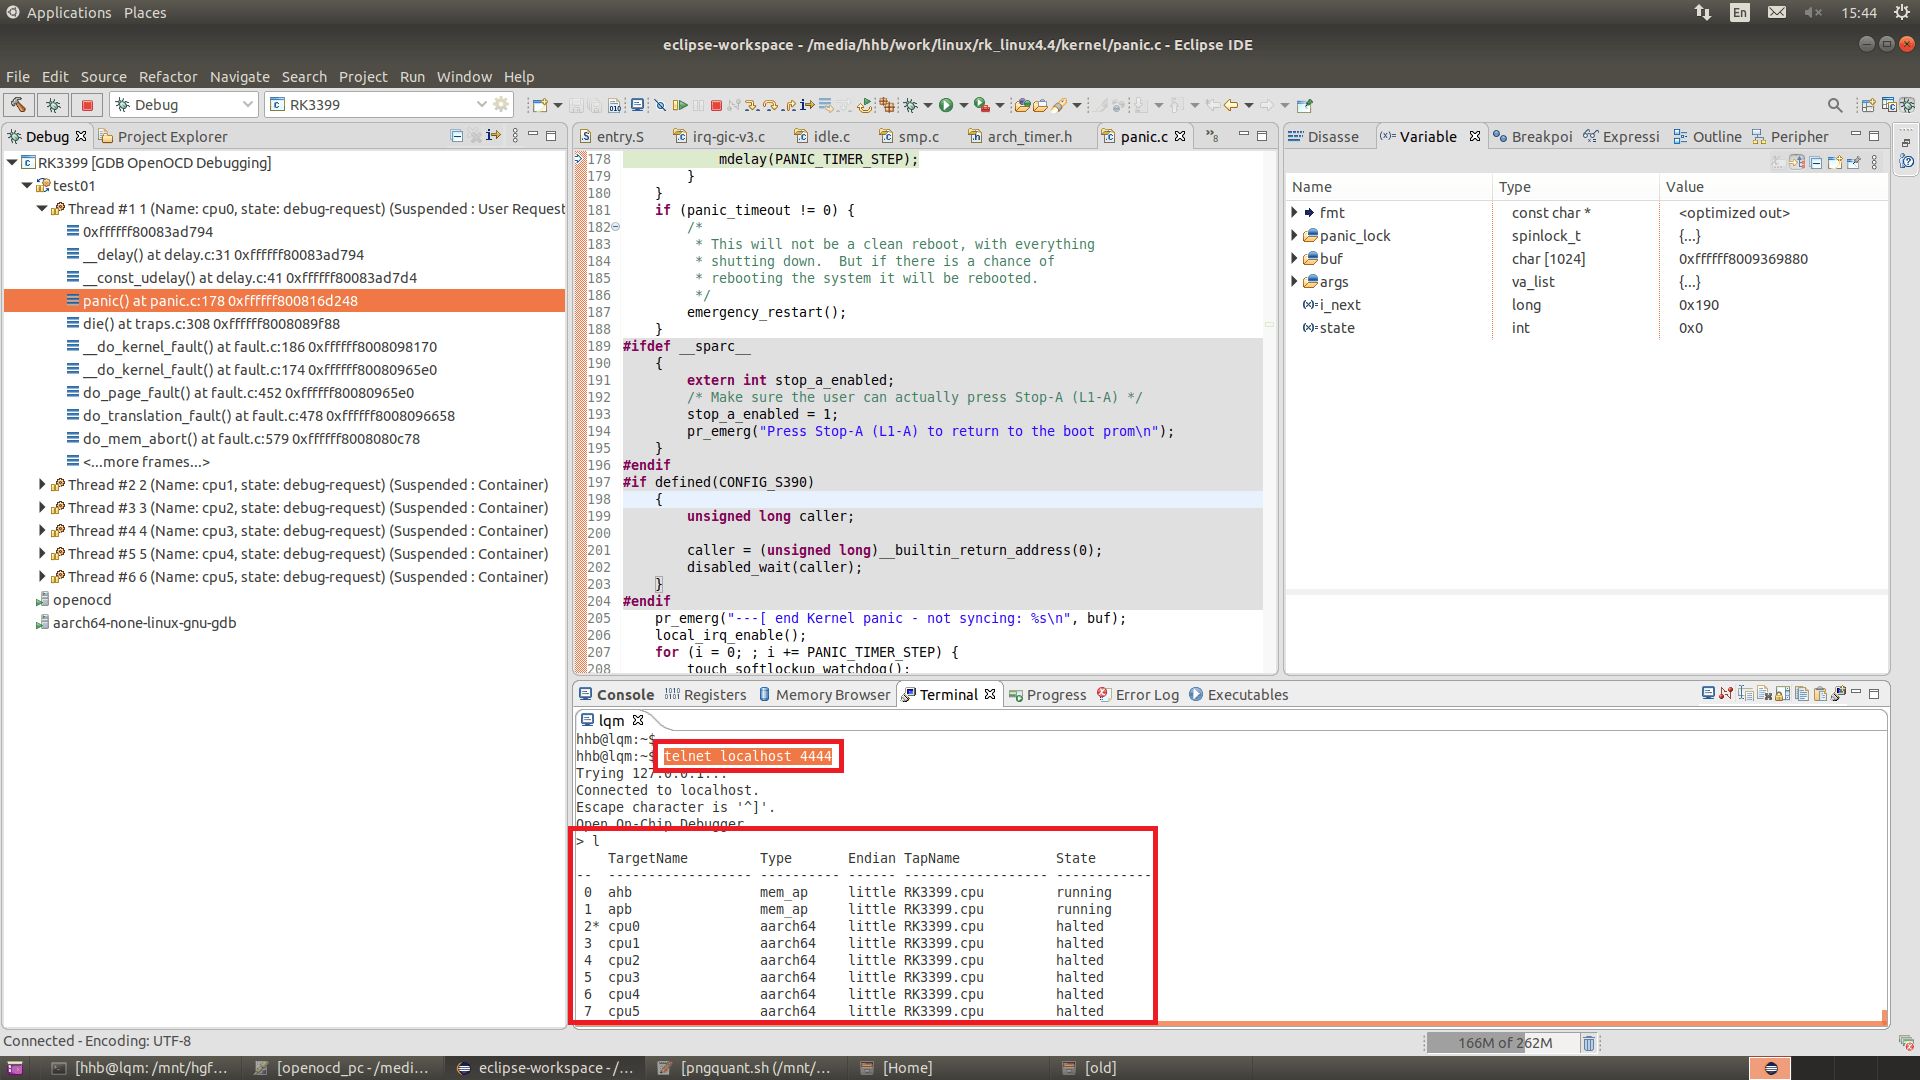Collapse Thread #1 cpu0 stack frames
Viewport: 1920px width, 1080px height.
[x=42, y=208]
